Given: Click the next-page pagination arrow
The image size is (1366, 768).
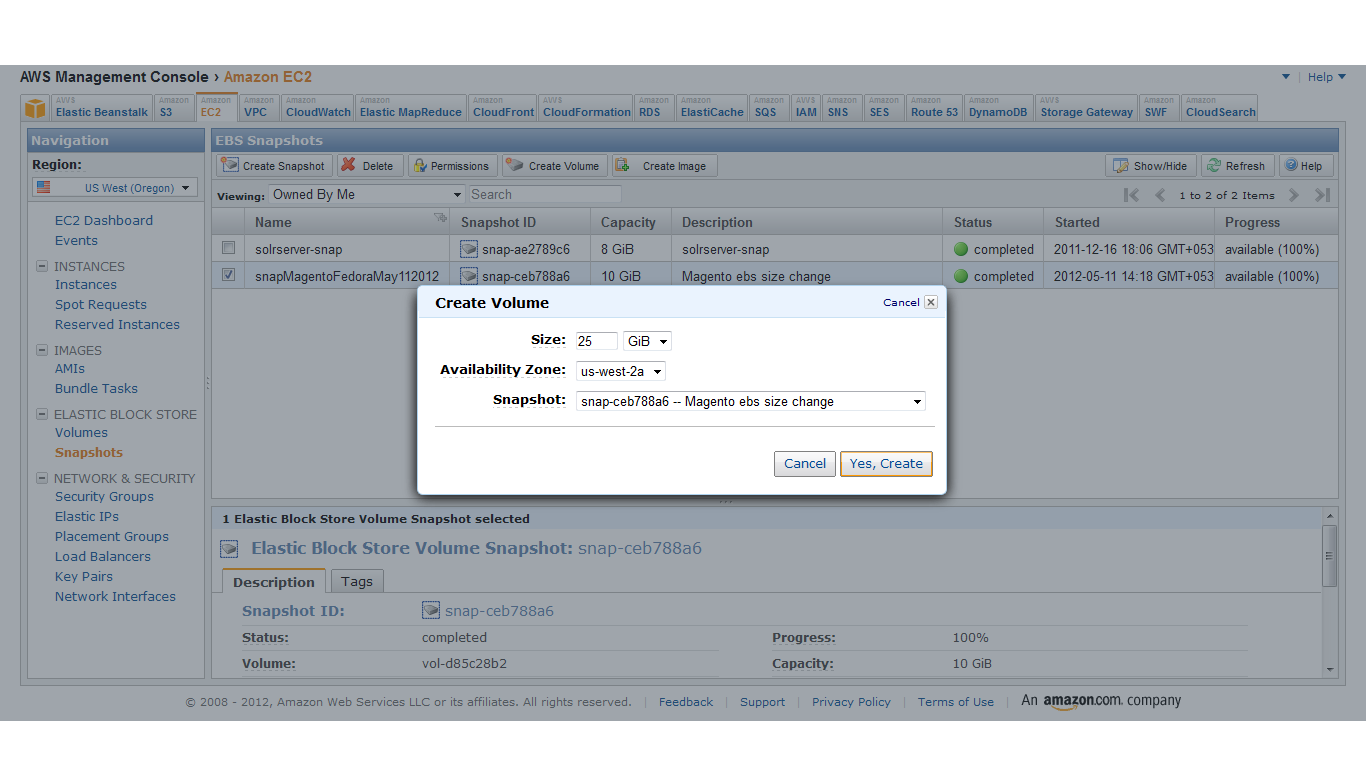Looking at the screenshot, I should click(x=1293, y=195).
